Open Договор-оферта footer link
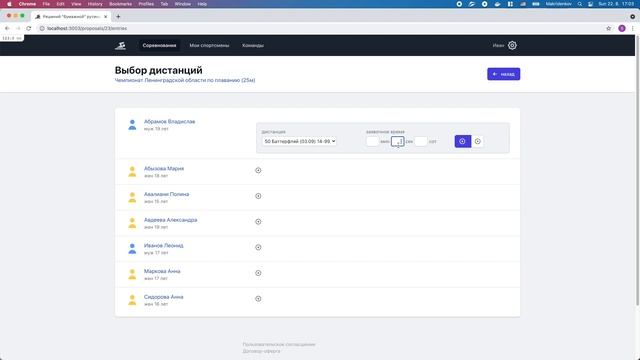Viewport: 640px width, 360px height. click(x=261, y=351)
